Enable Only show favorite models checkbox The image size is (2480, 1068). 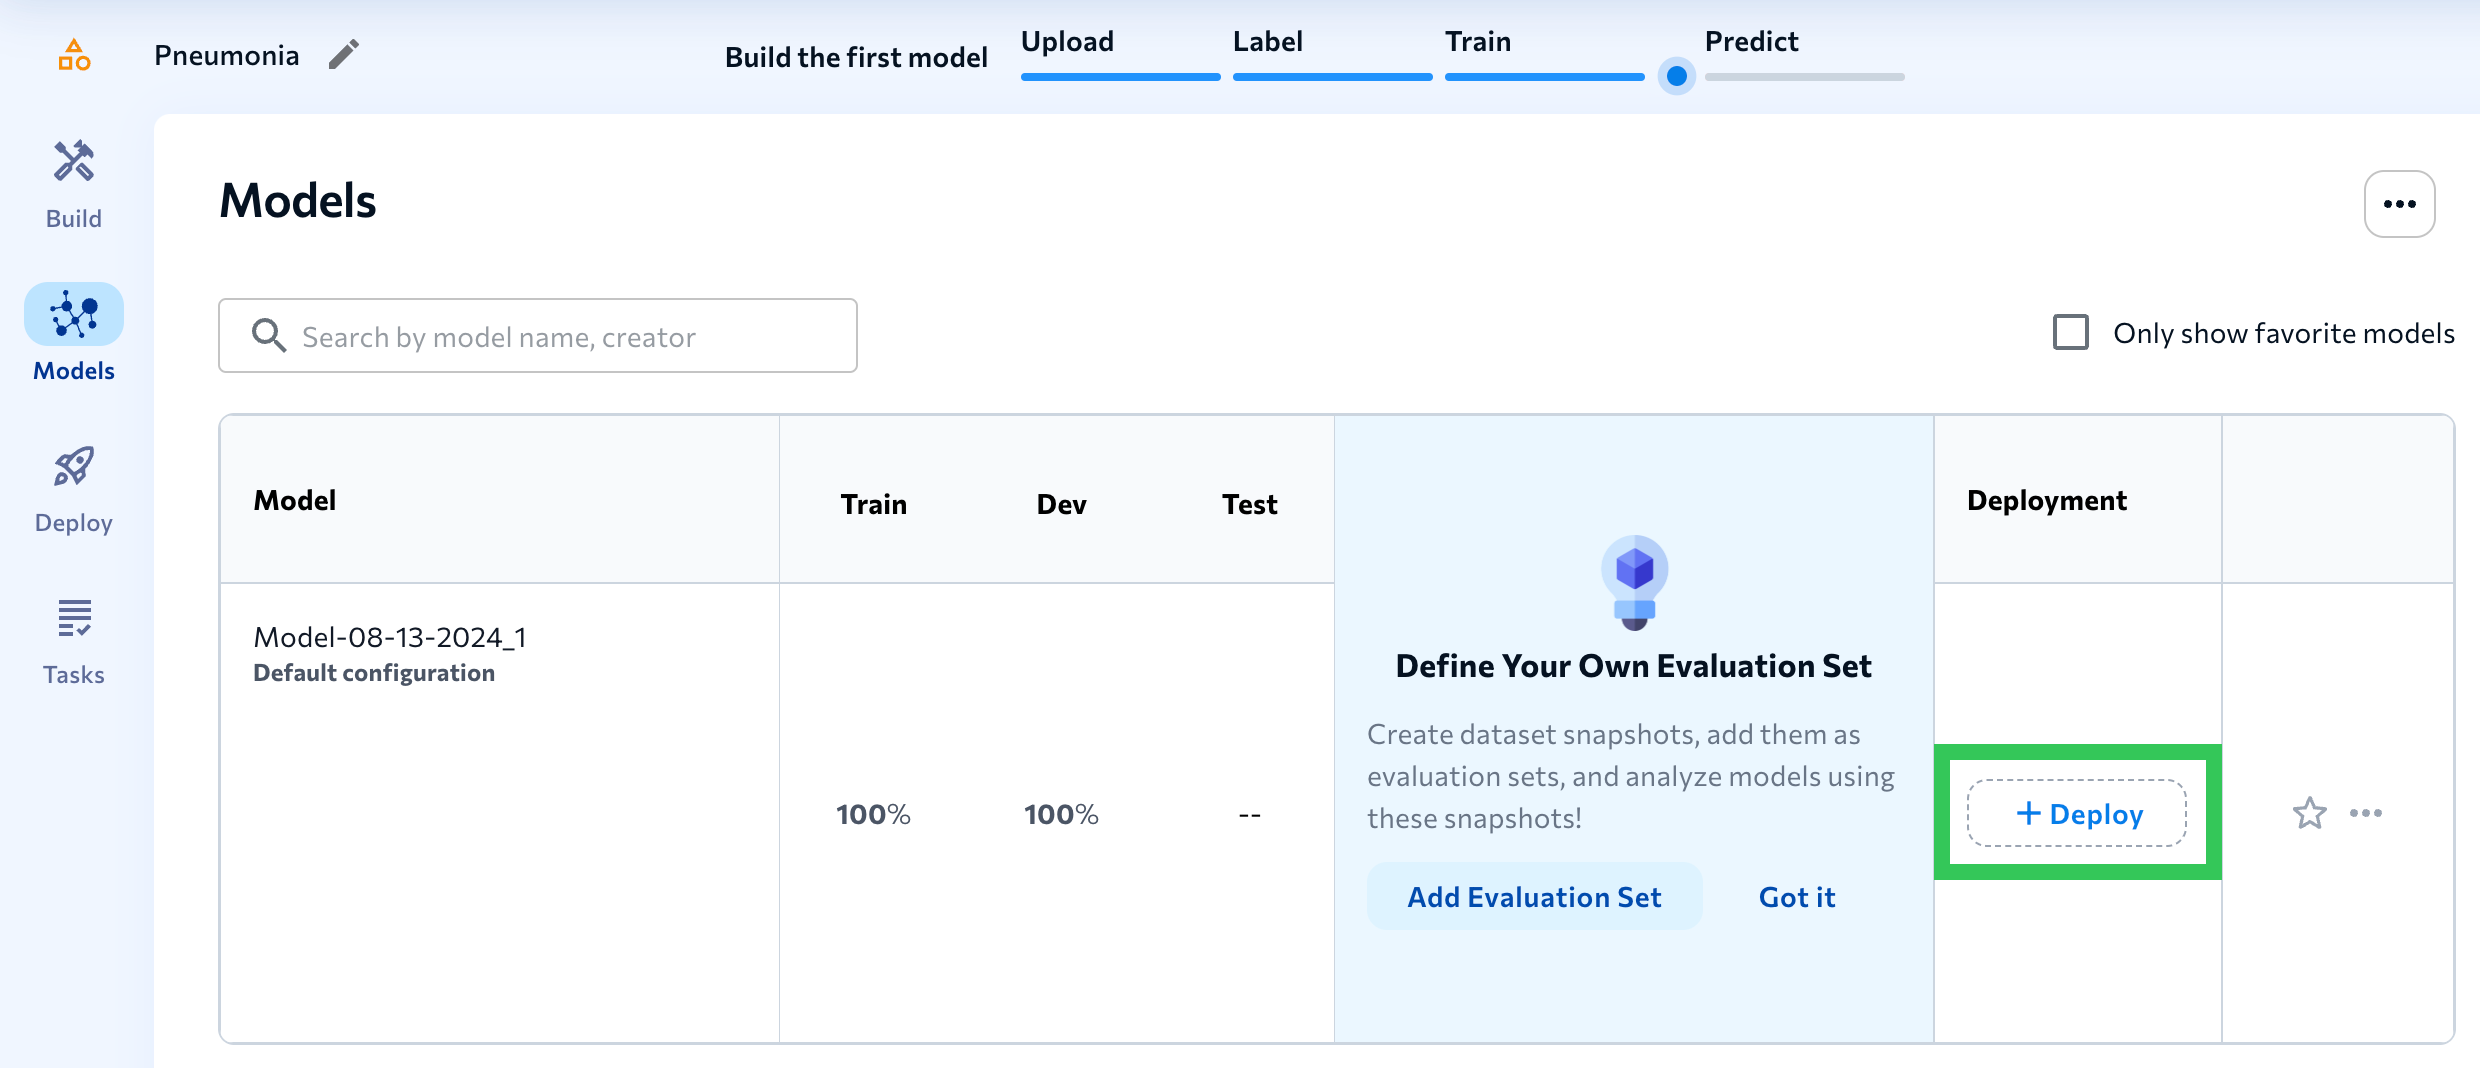coord(2070,333)
